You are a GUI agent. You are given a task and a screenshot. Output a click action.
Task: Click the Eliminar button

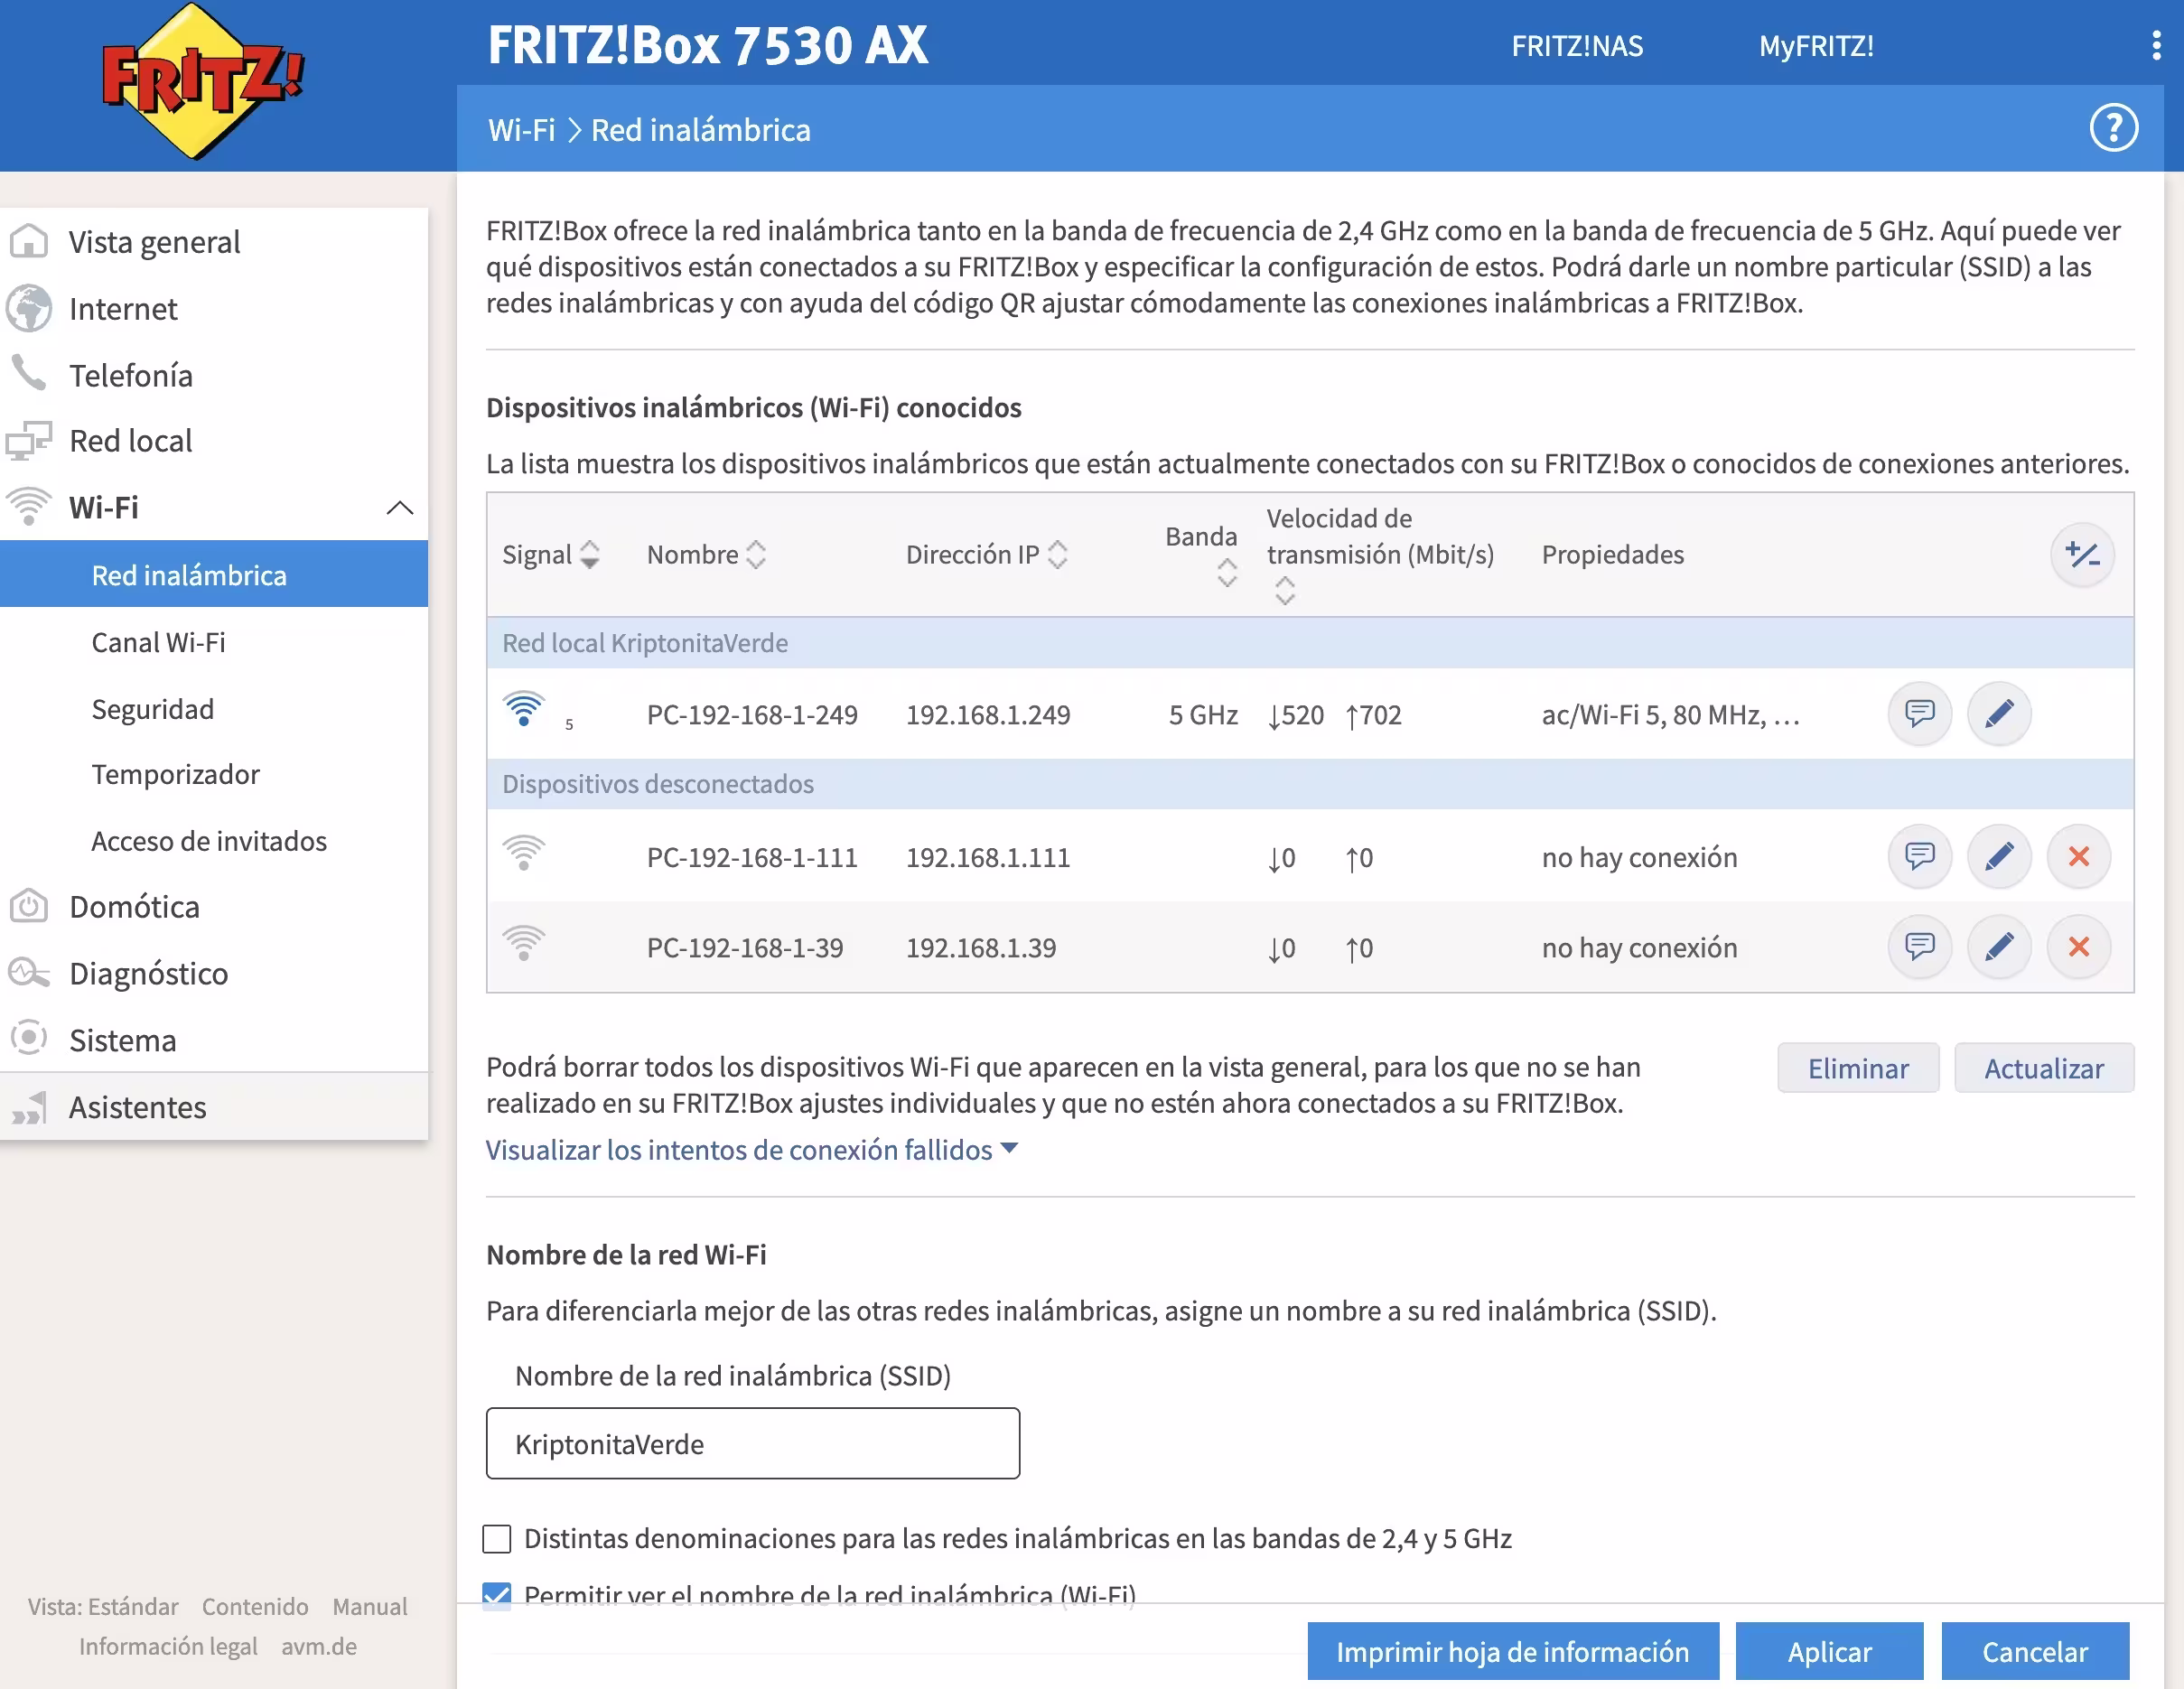pyautogui.click(x=1858, y=1068)
